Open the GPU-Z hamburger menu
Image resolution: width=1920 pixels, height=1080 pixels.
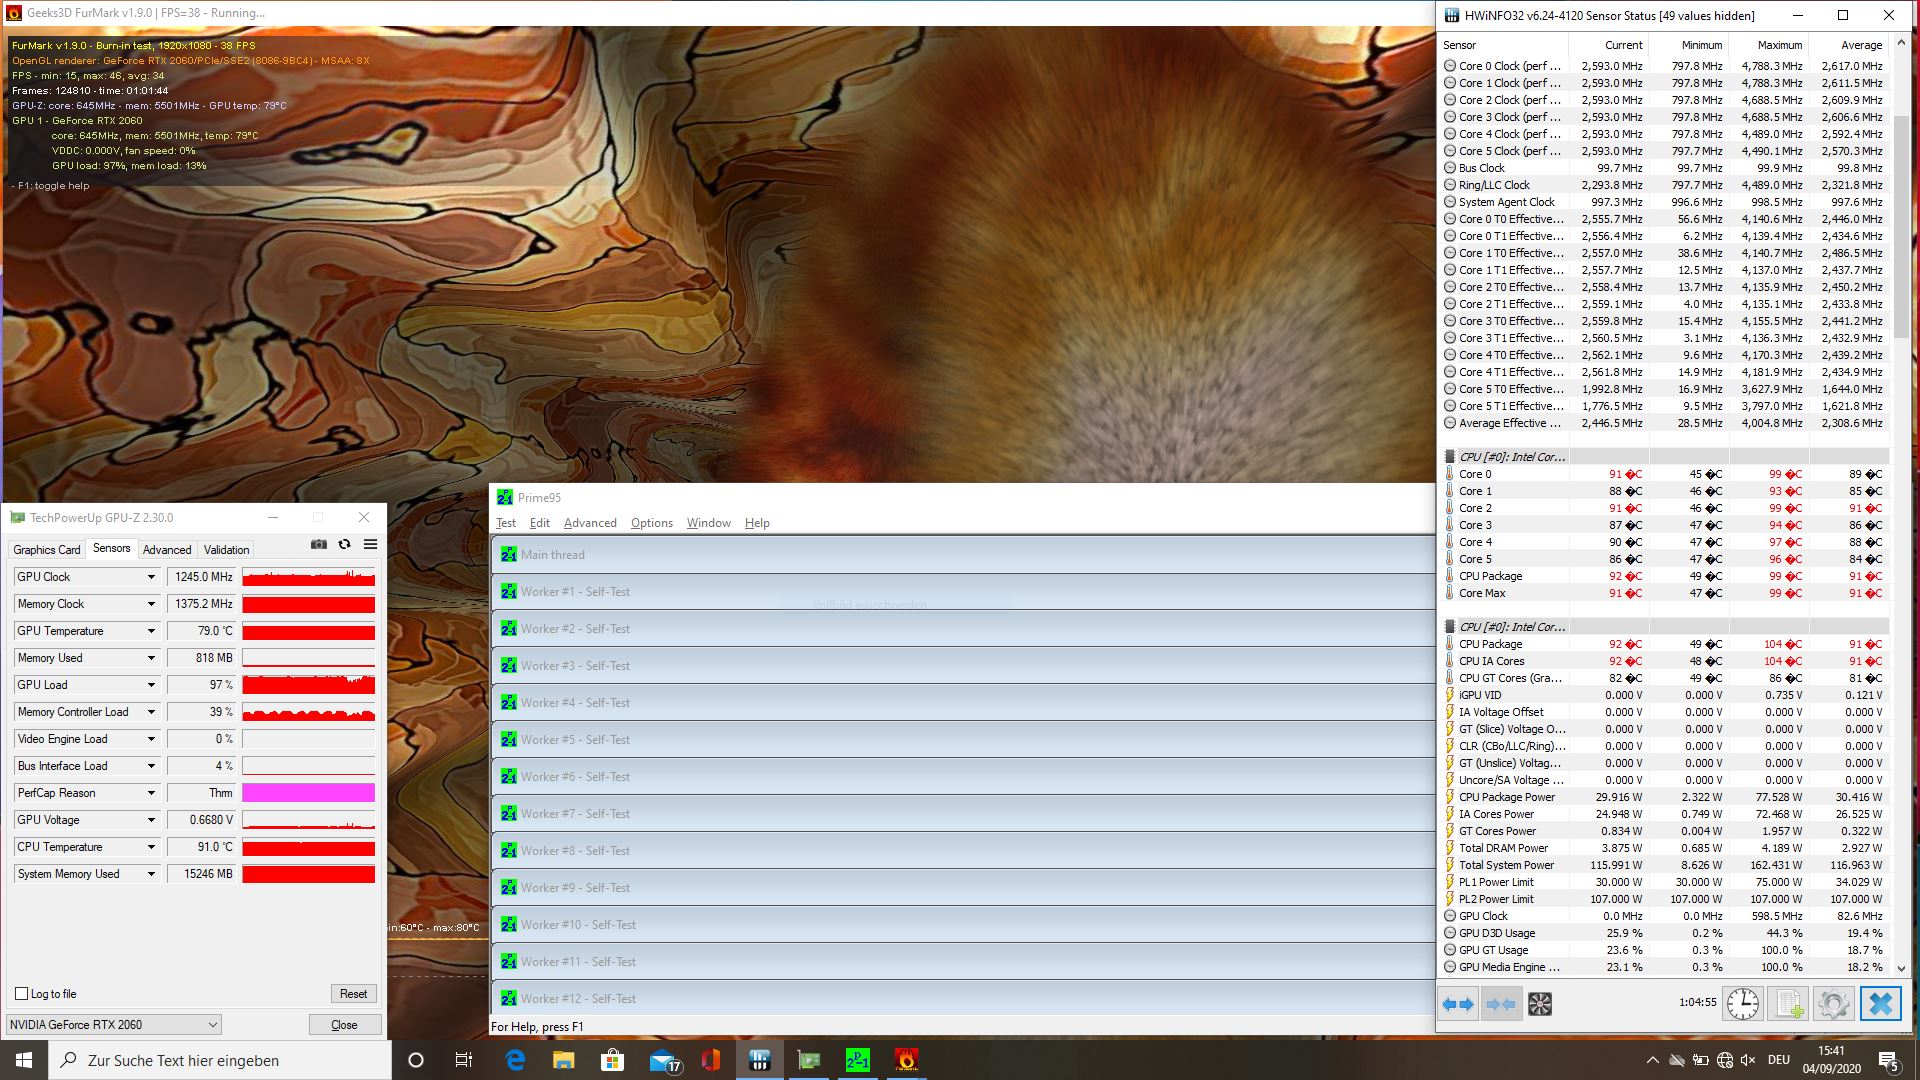click(x=370, y=544)
